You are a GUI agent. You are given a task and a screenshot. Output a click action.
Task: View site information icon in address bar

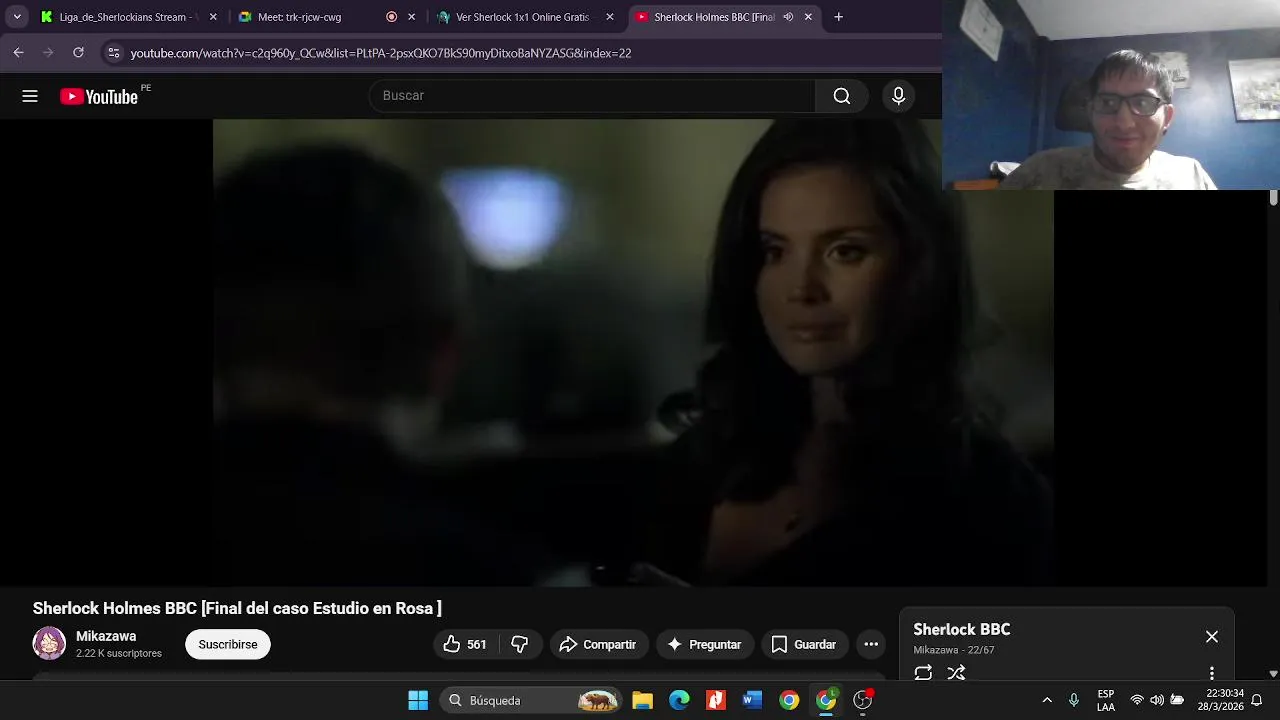pyautogui.click(x=113, y=53)
